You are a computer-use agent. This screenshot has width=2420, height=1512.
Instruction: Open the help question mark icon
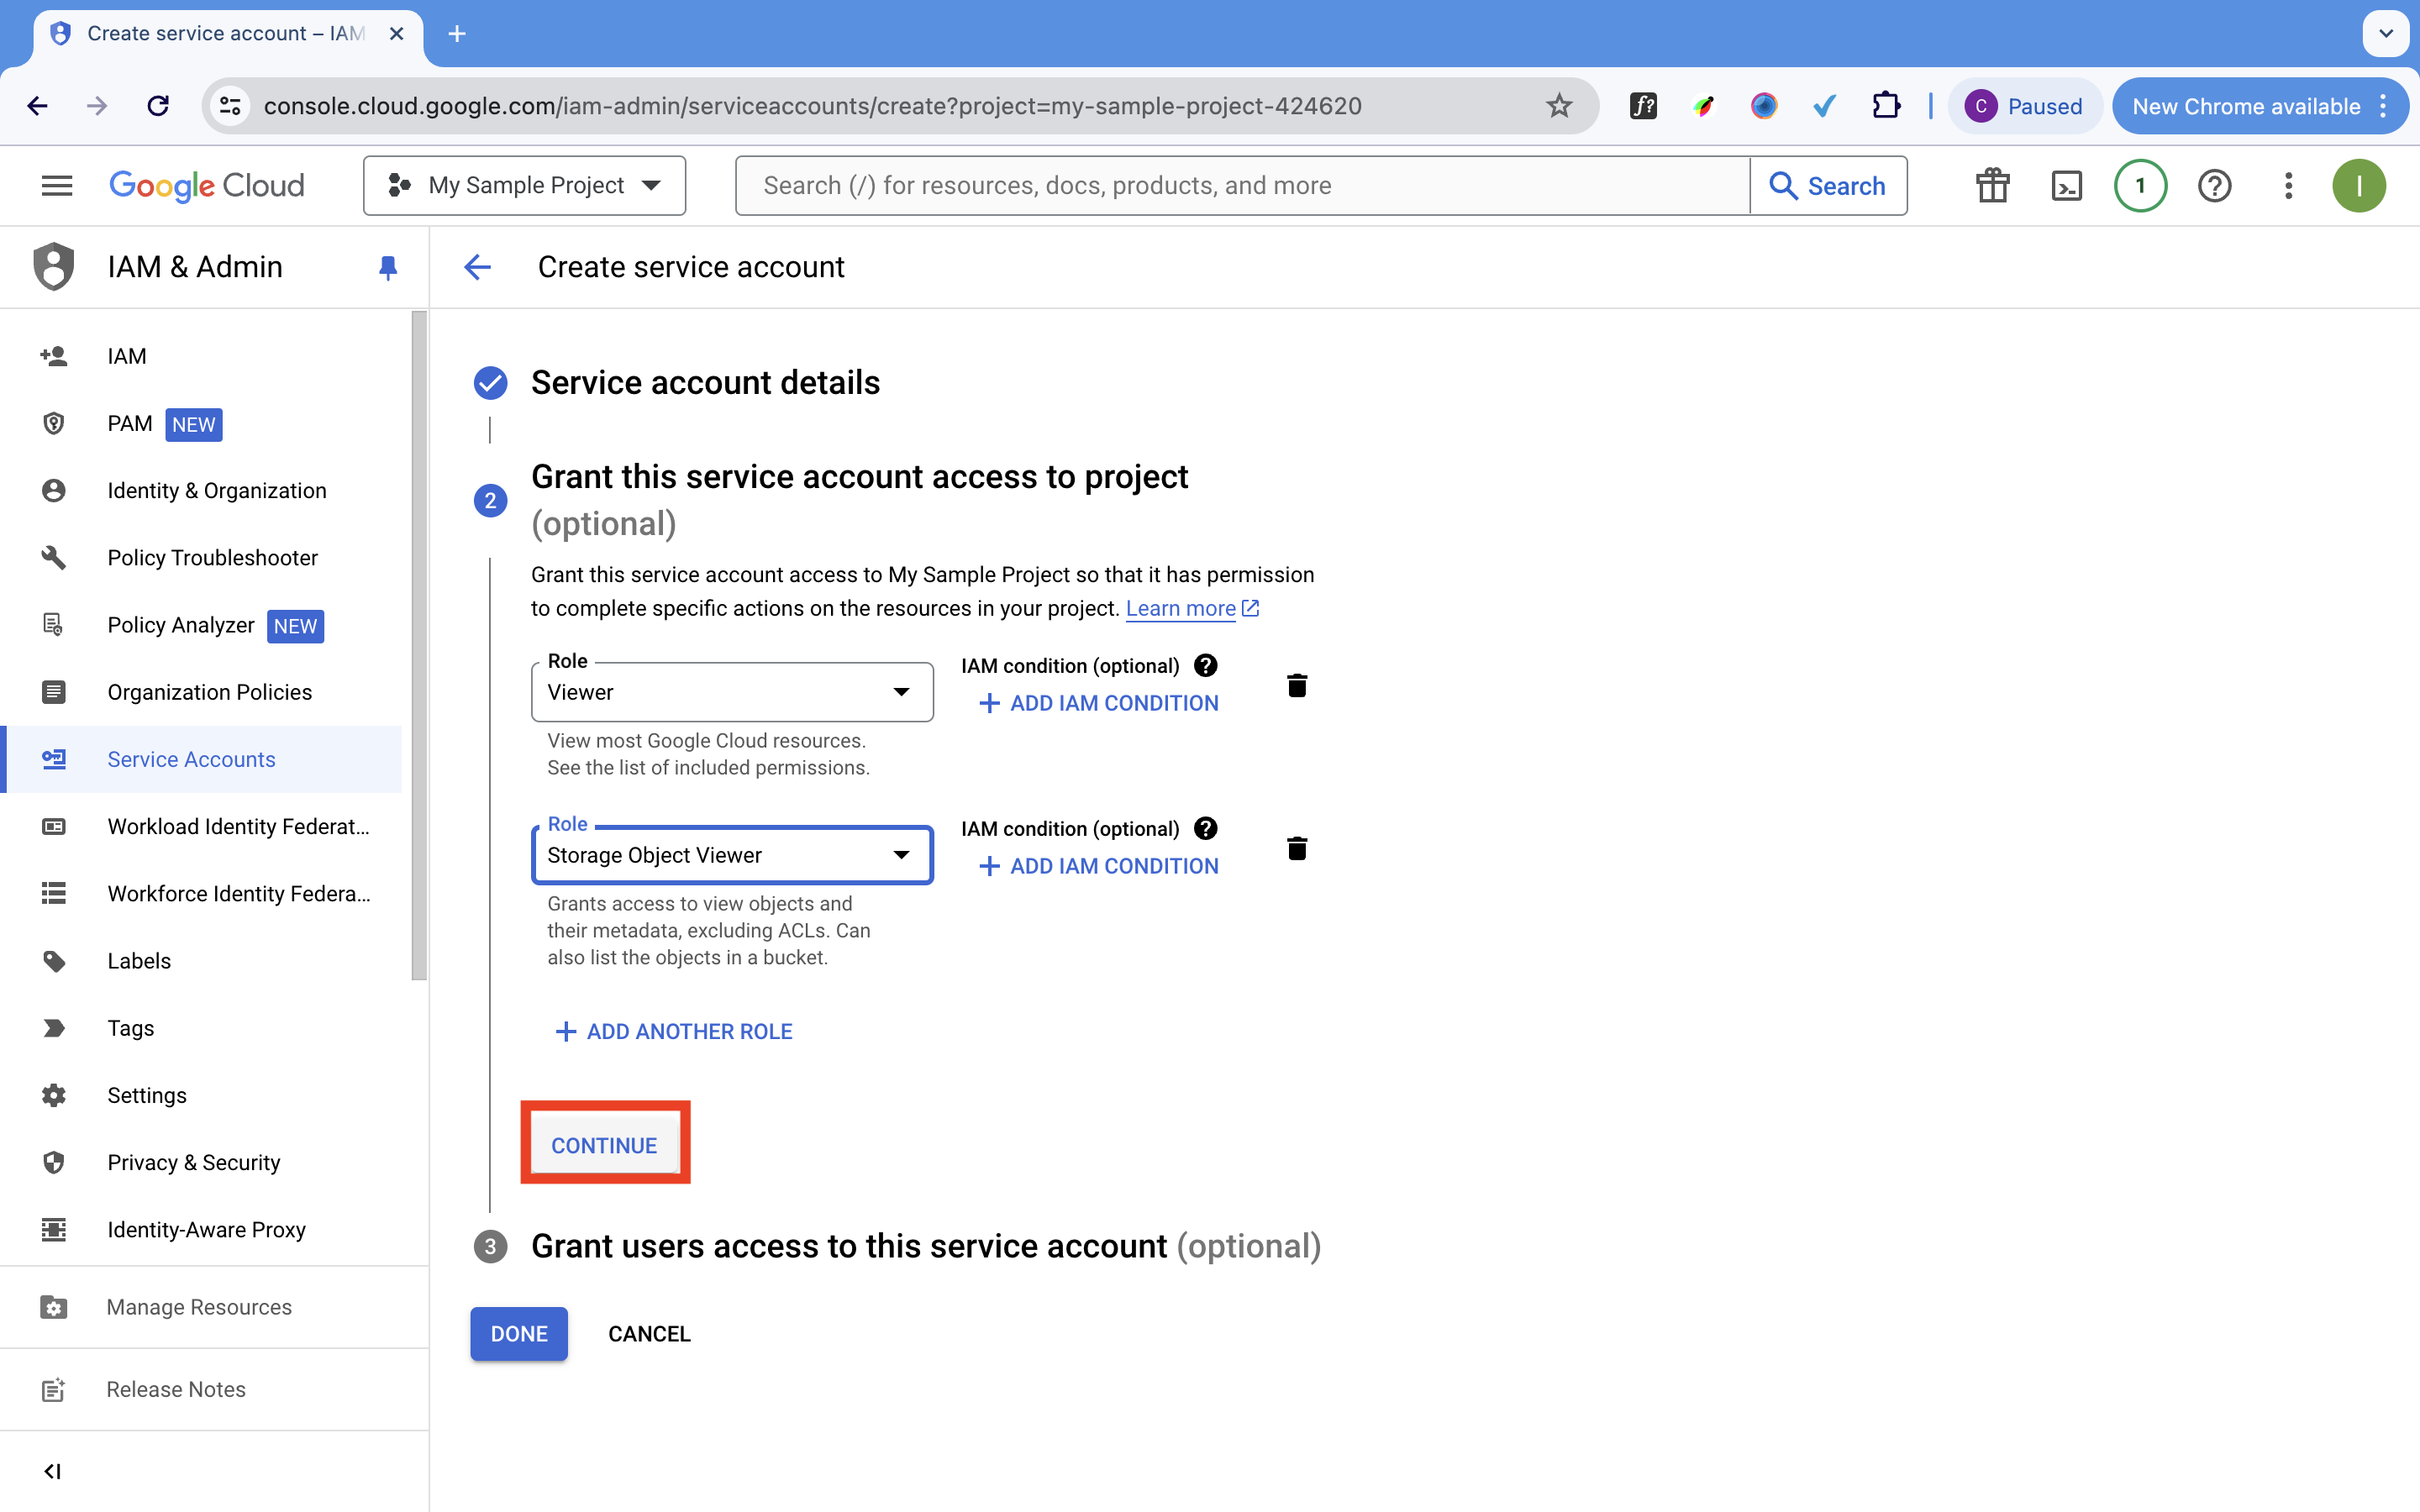click(2214, 185)
